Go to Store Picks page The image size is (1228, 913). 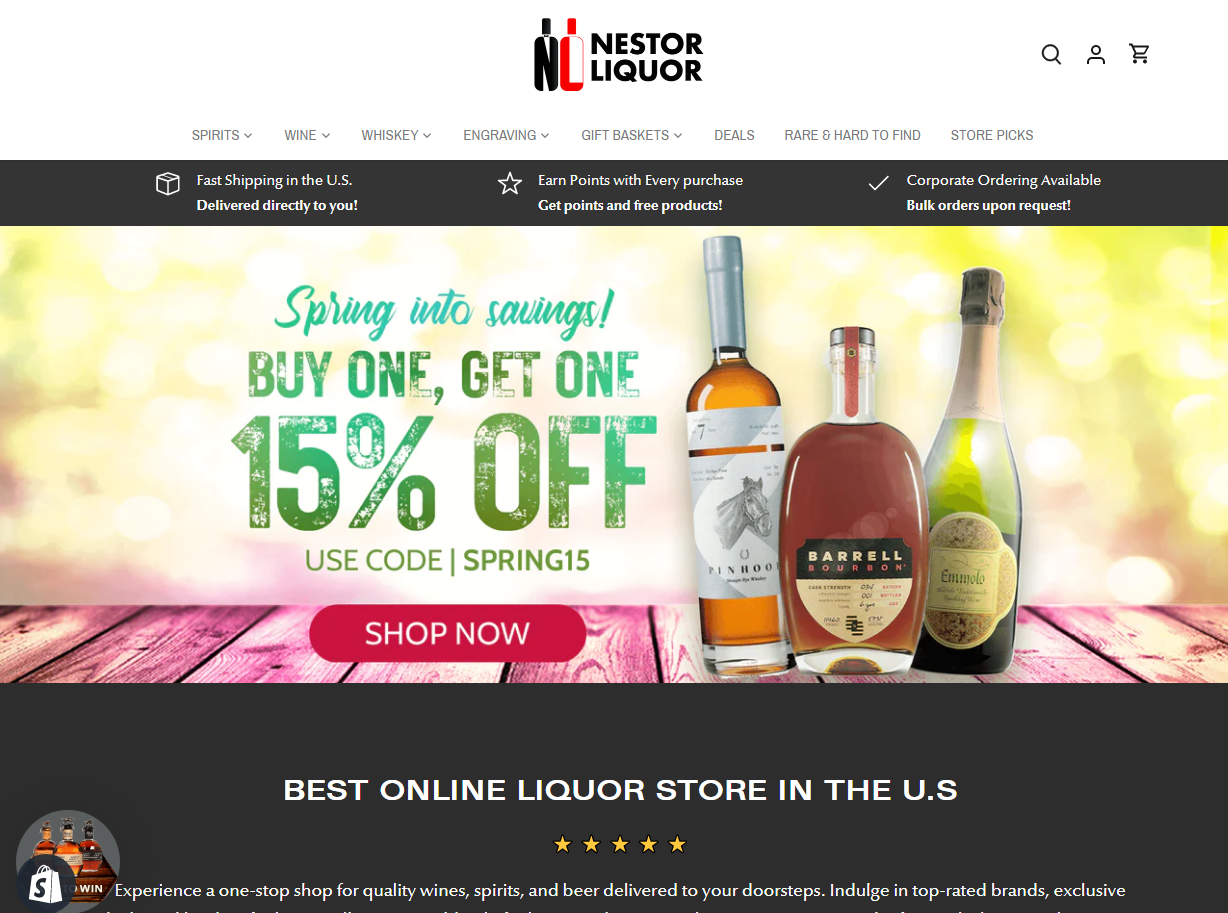pos(992,135)
